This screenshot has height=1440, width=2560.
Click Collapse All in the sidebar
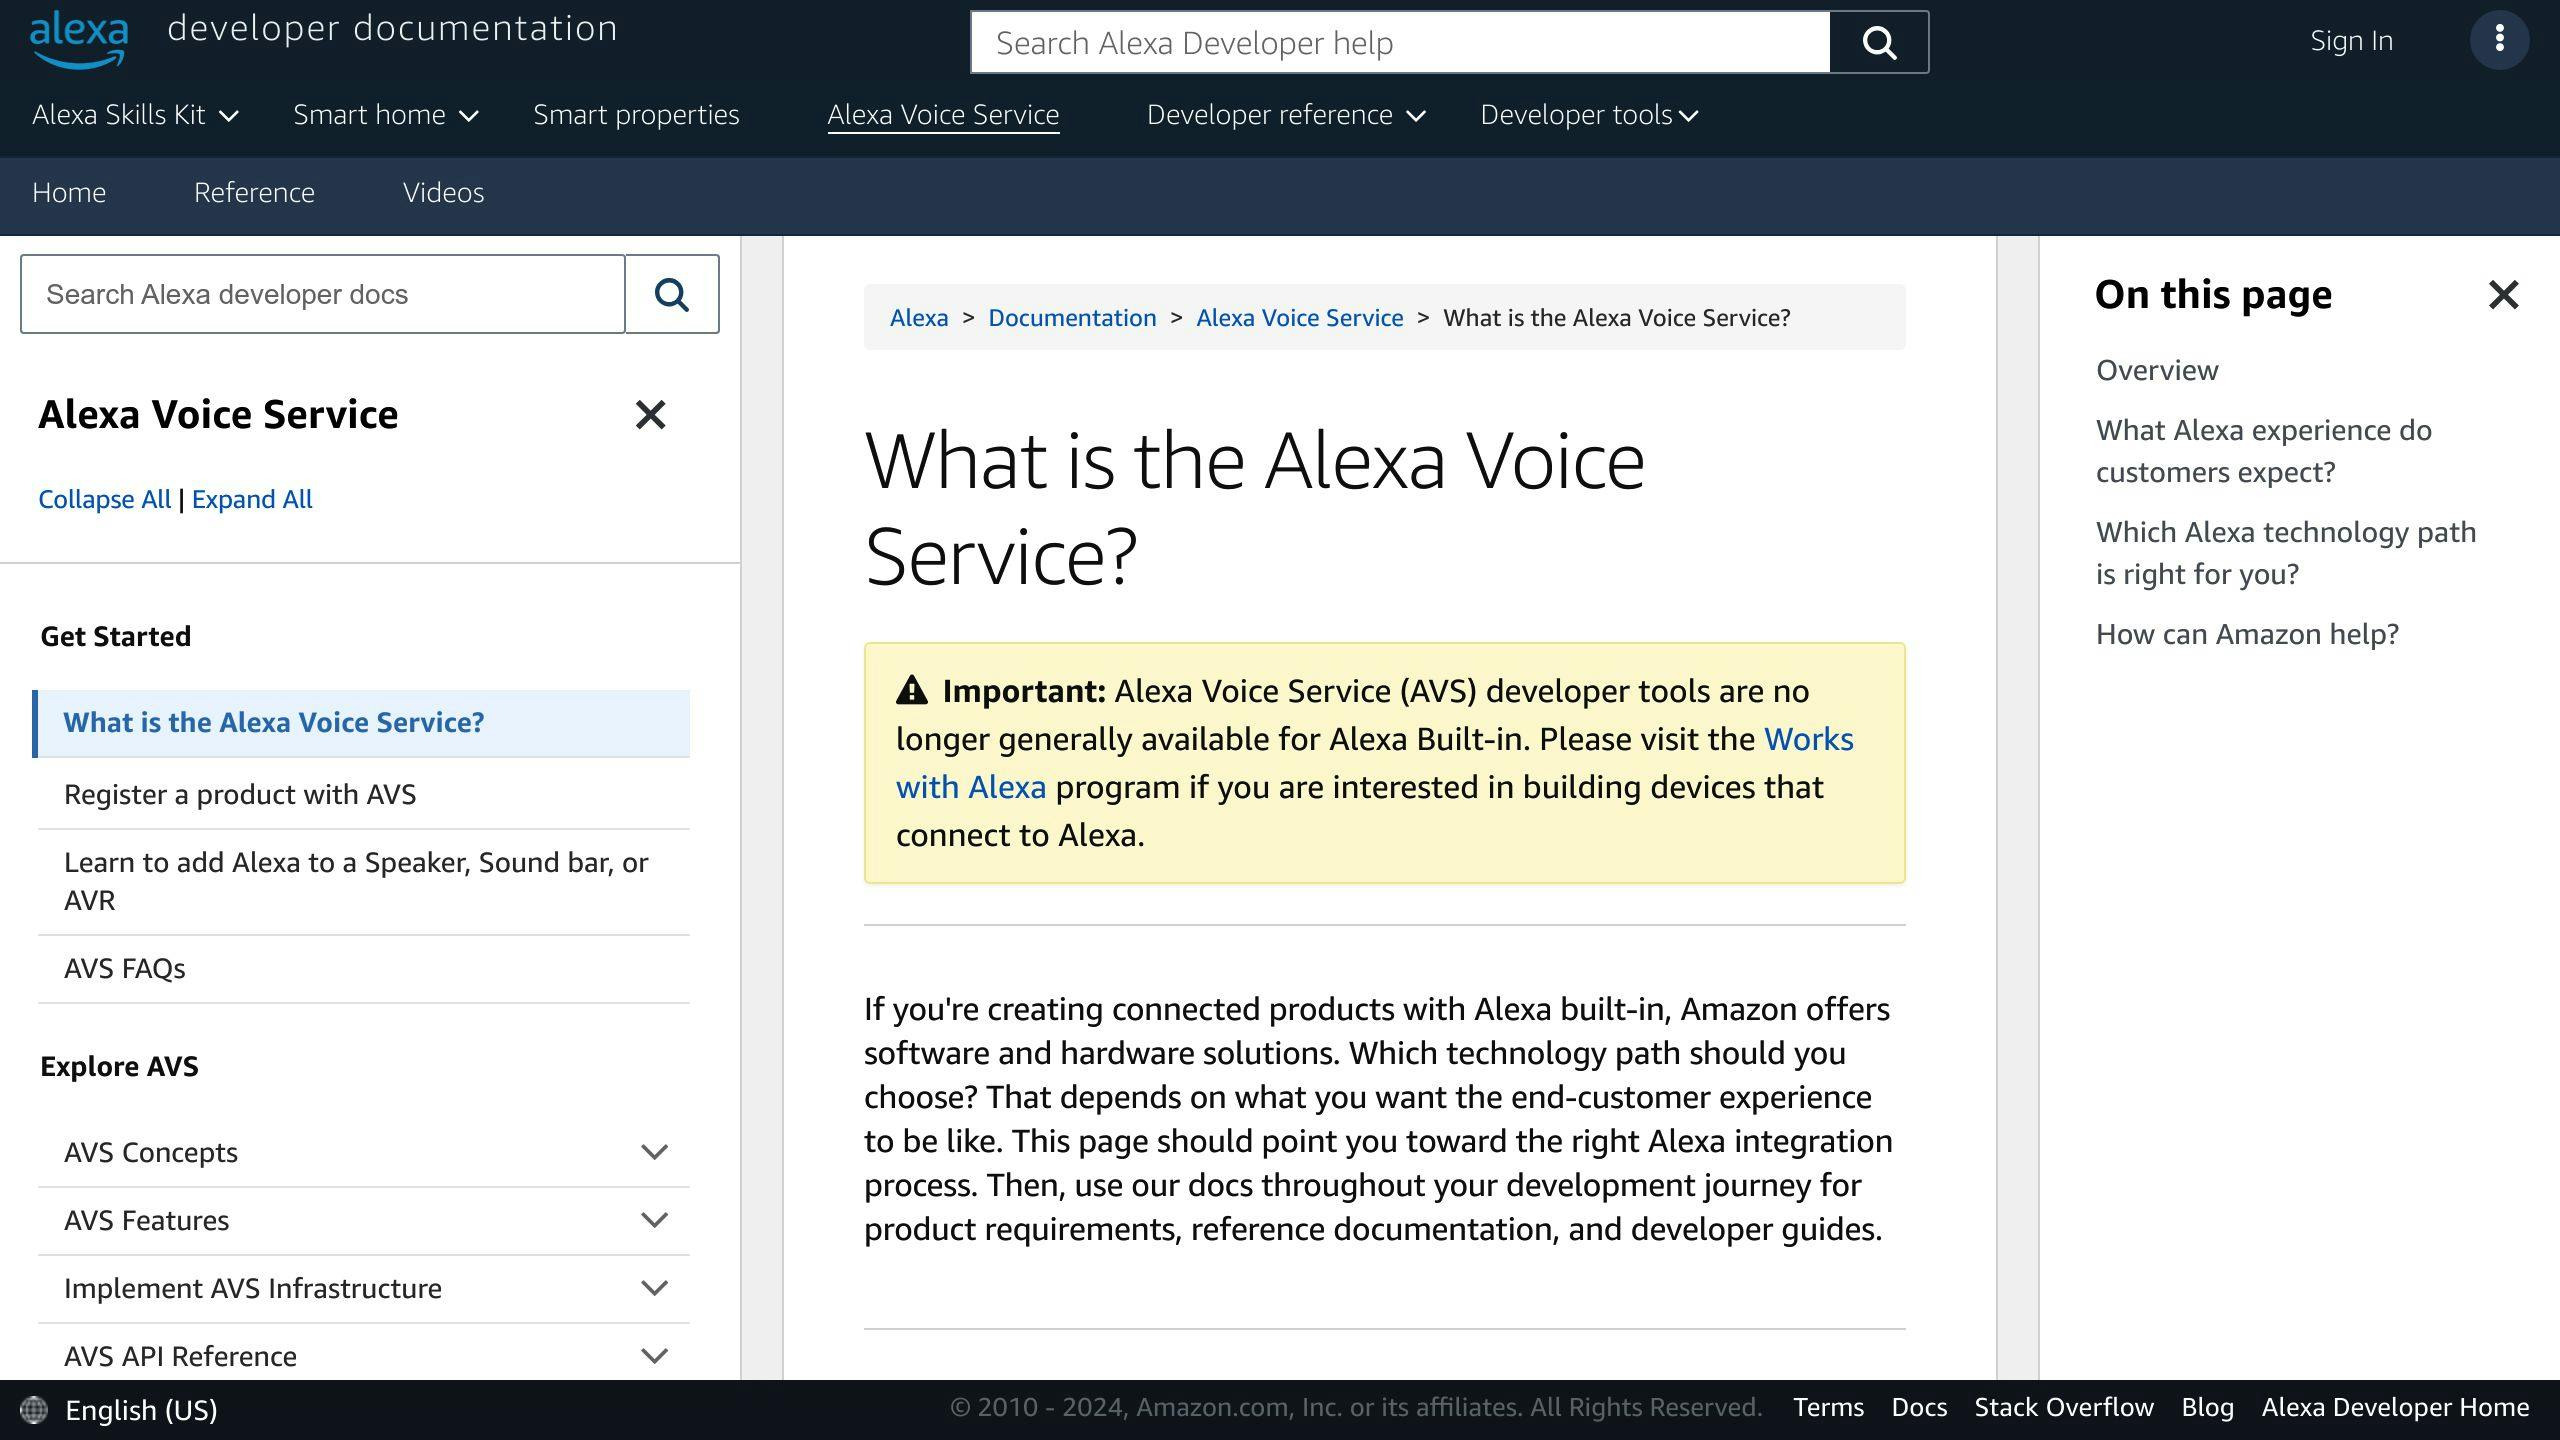coord(104,499)
